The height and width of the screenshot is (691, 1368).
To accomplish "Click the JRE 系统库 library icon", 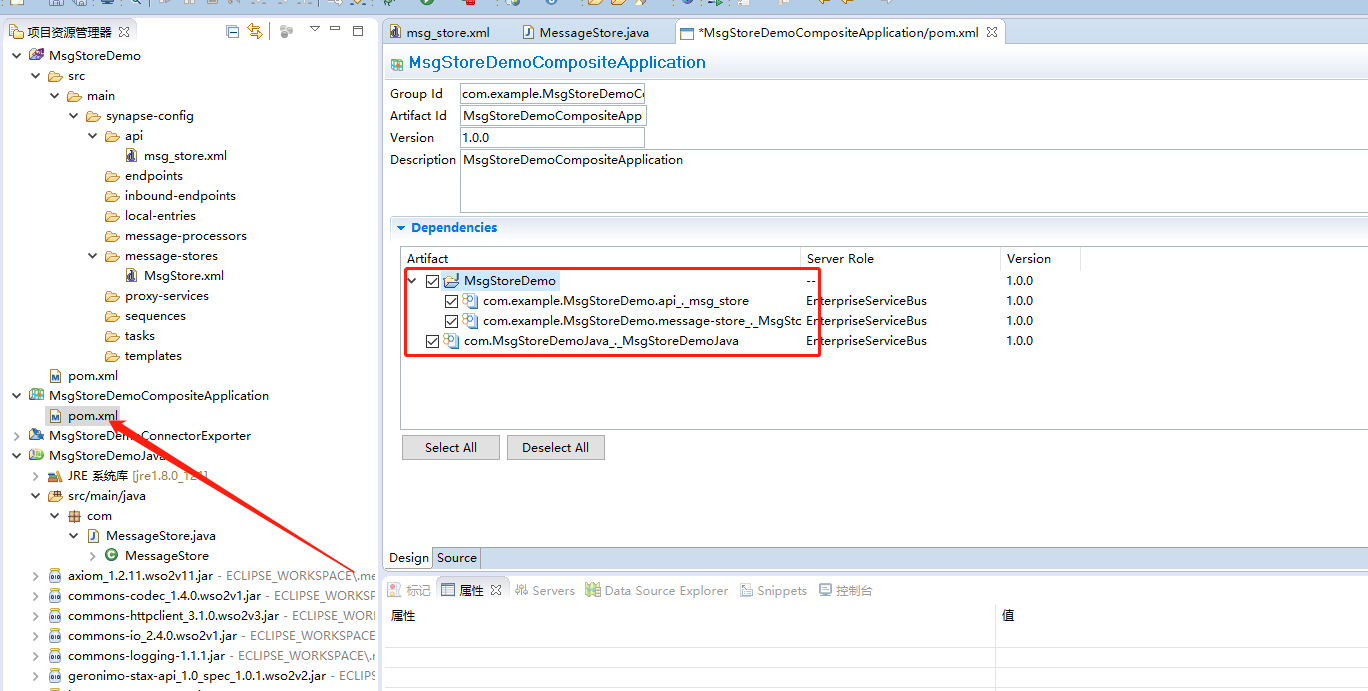I will [x=56, y=476].
